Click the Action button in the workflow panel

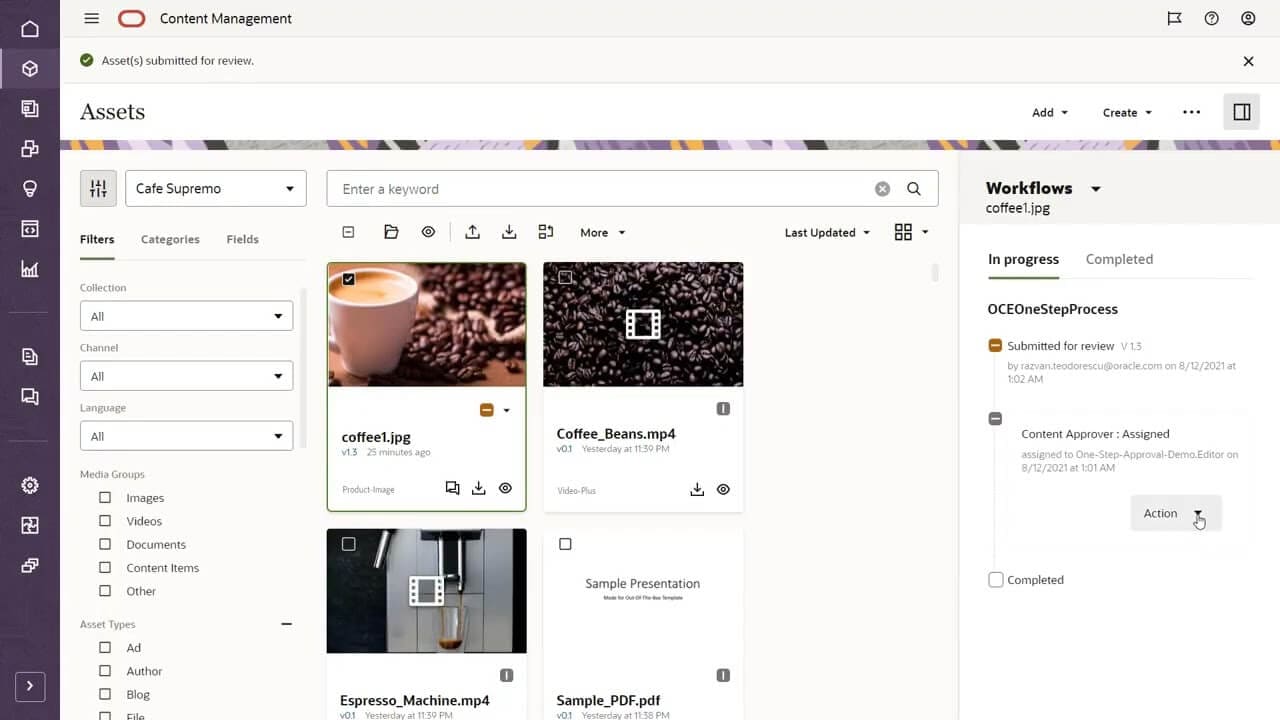click(x=1176, y=513)
